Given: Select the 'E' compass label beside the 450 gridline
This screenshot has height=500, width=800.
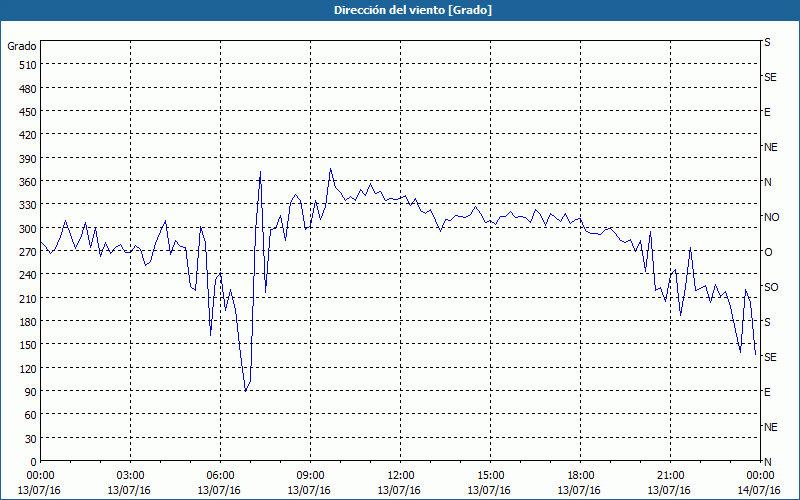Looking at the screenshot, I should click(x=767, y=112).
